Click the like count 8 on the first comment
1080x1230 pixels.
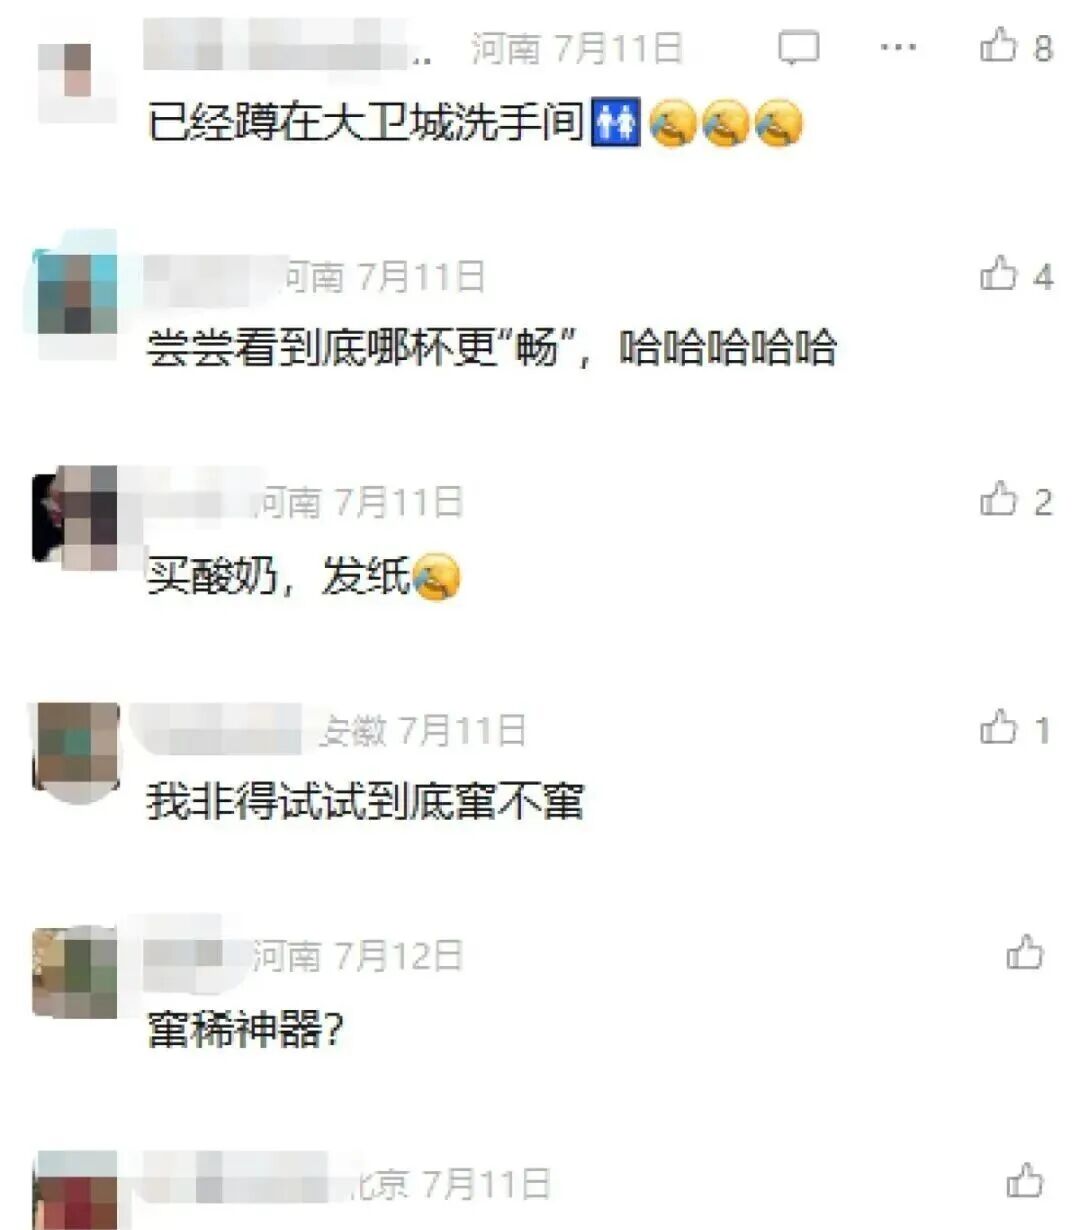pyautogui.click(x=1043, y=48)
